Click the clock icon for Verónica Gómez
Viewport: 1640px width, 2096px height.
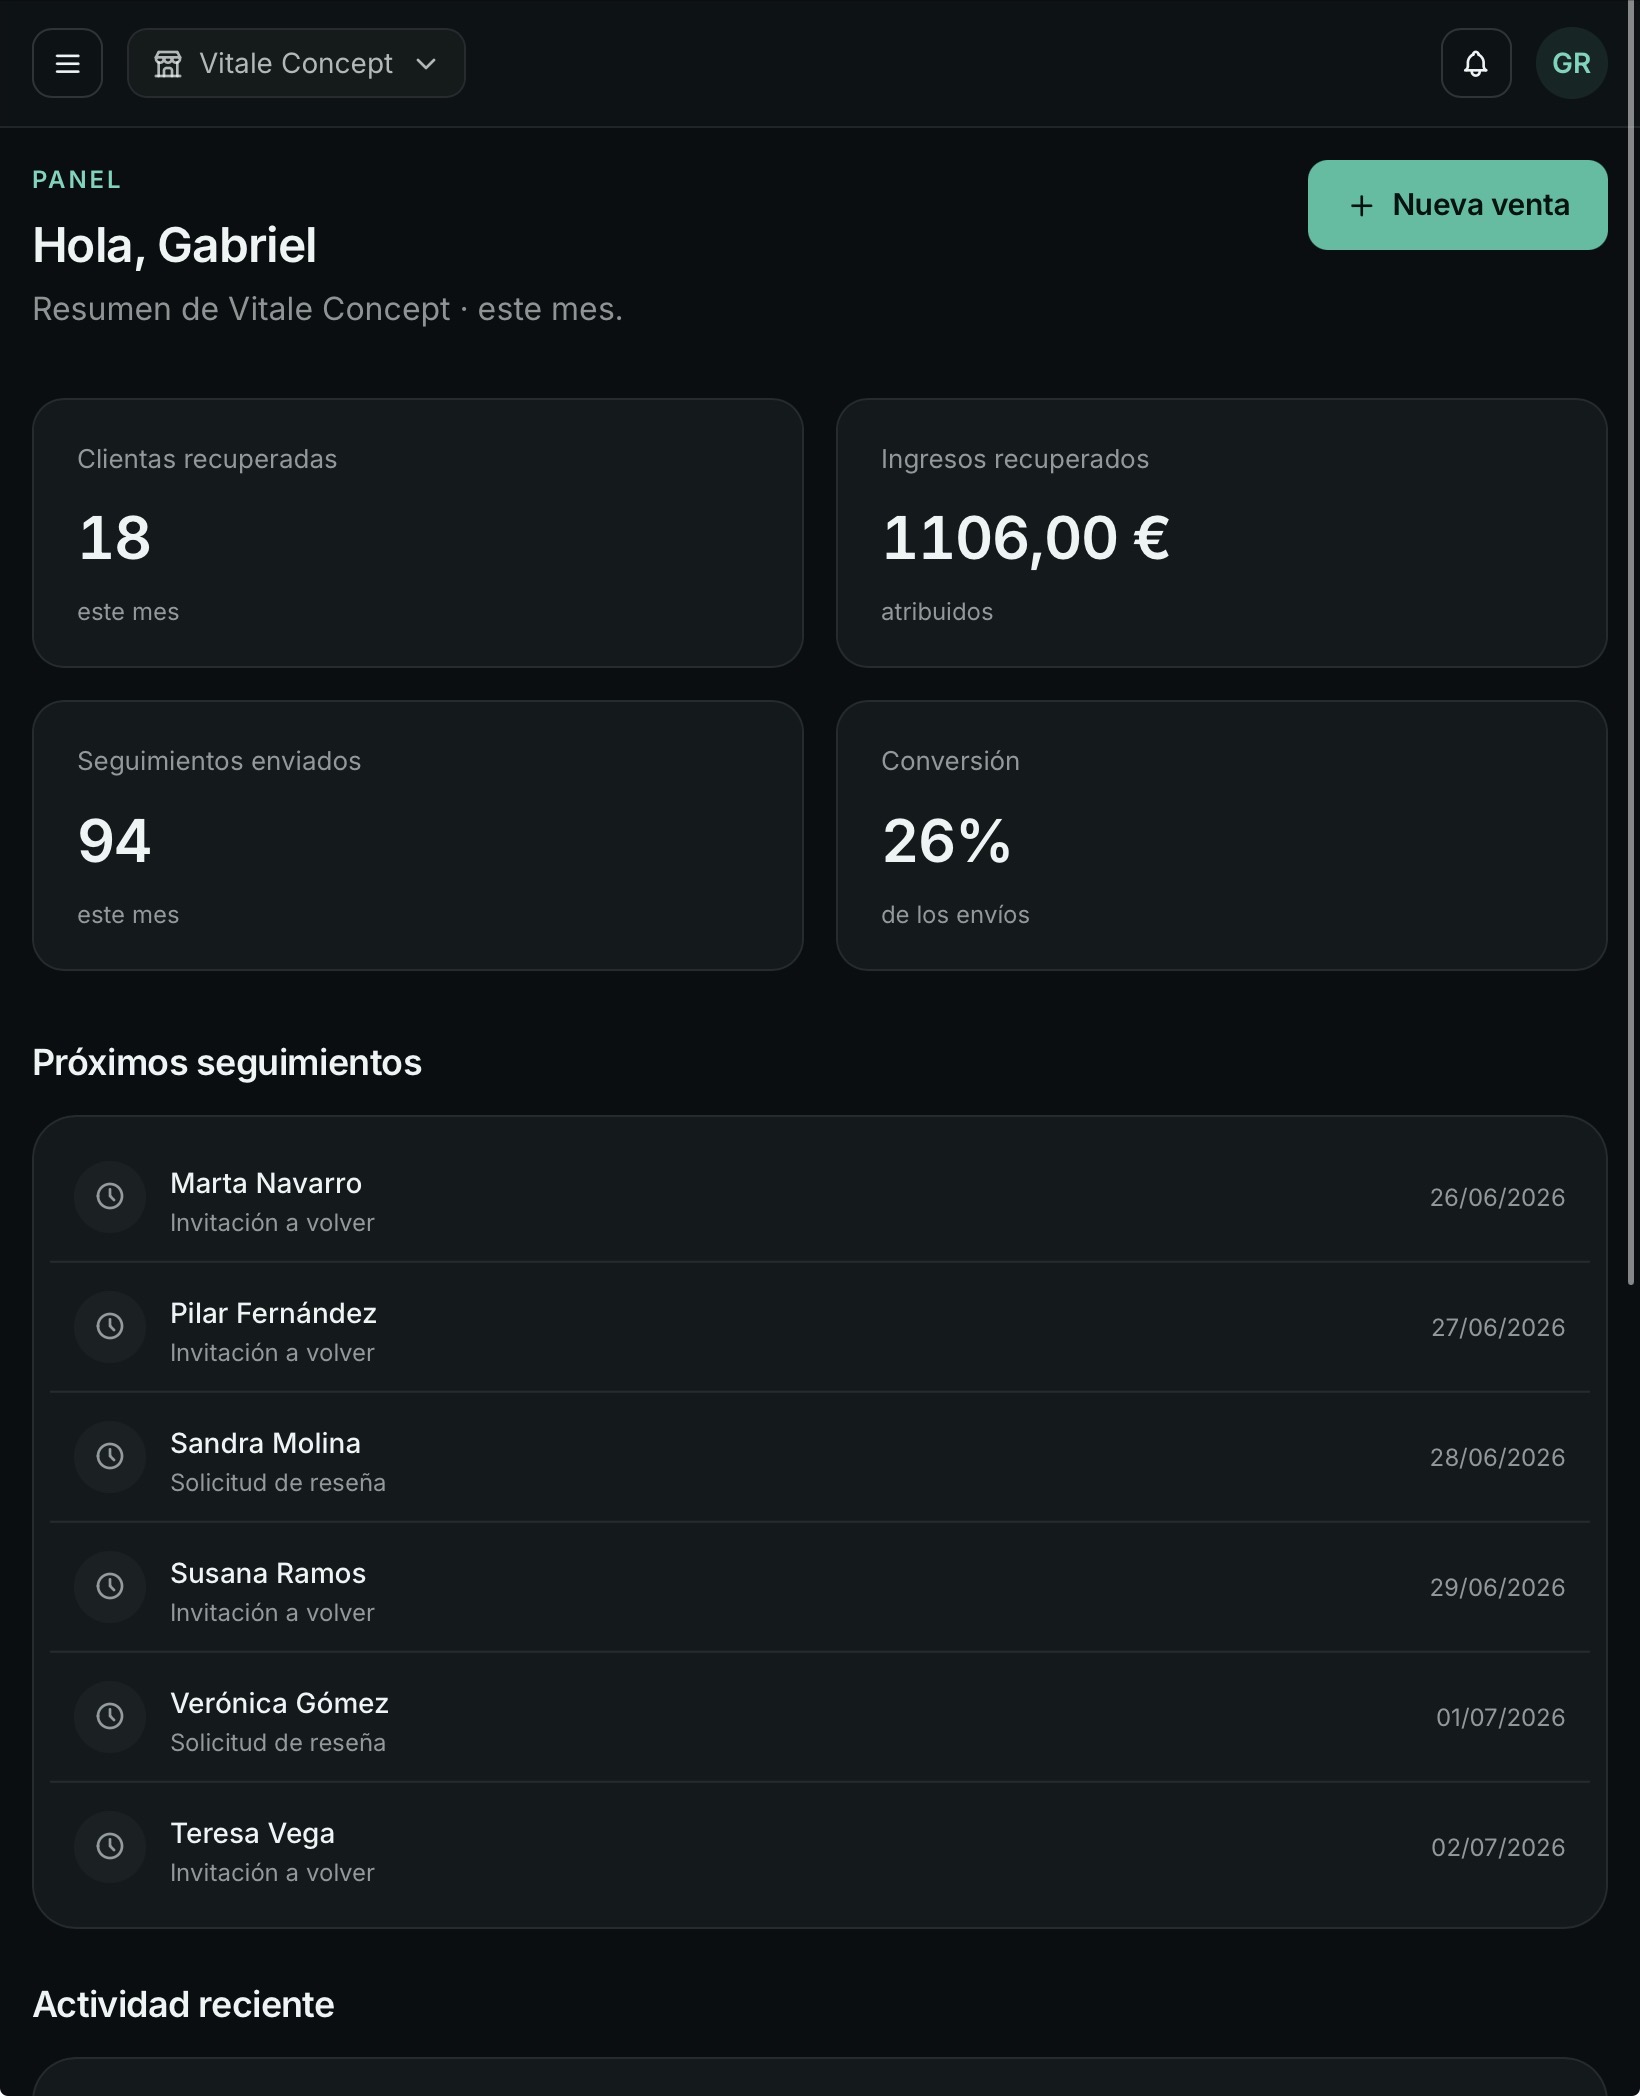tap(110, 1716)
